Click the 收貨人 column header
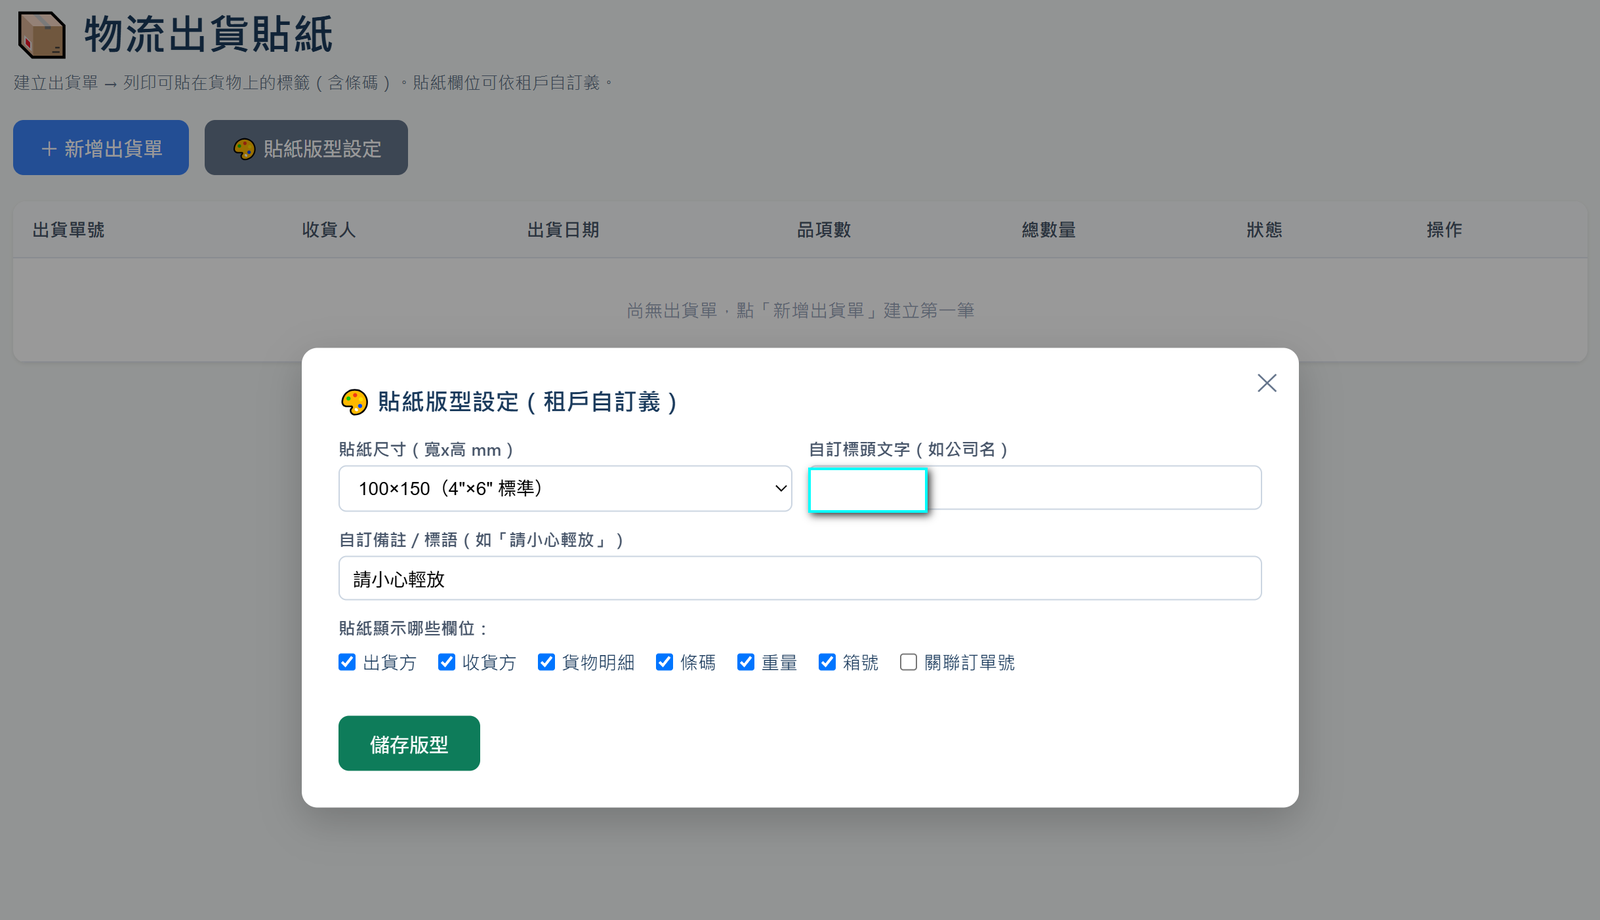This screenshot has width=1600, height=920. 329,230
